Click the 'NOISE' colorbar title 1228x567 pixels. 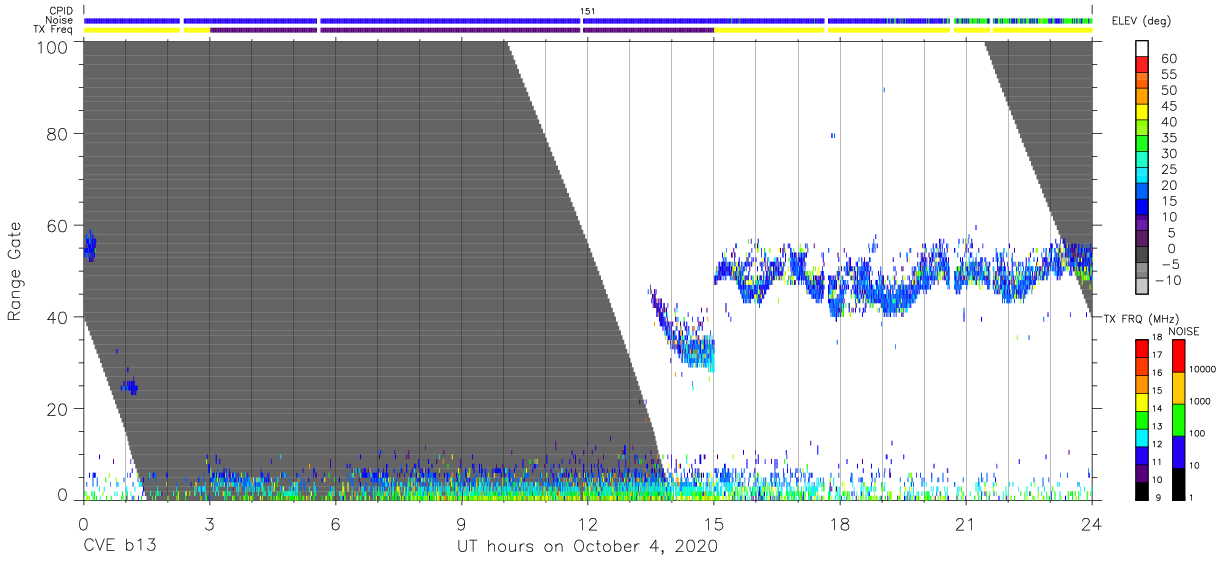click(x=1185, y=331)
